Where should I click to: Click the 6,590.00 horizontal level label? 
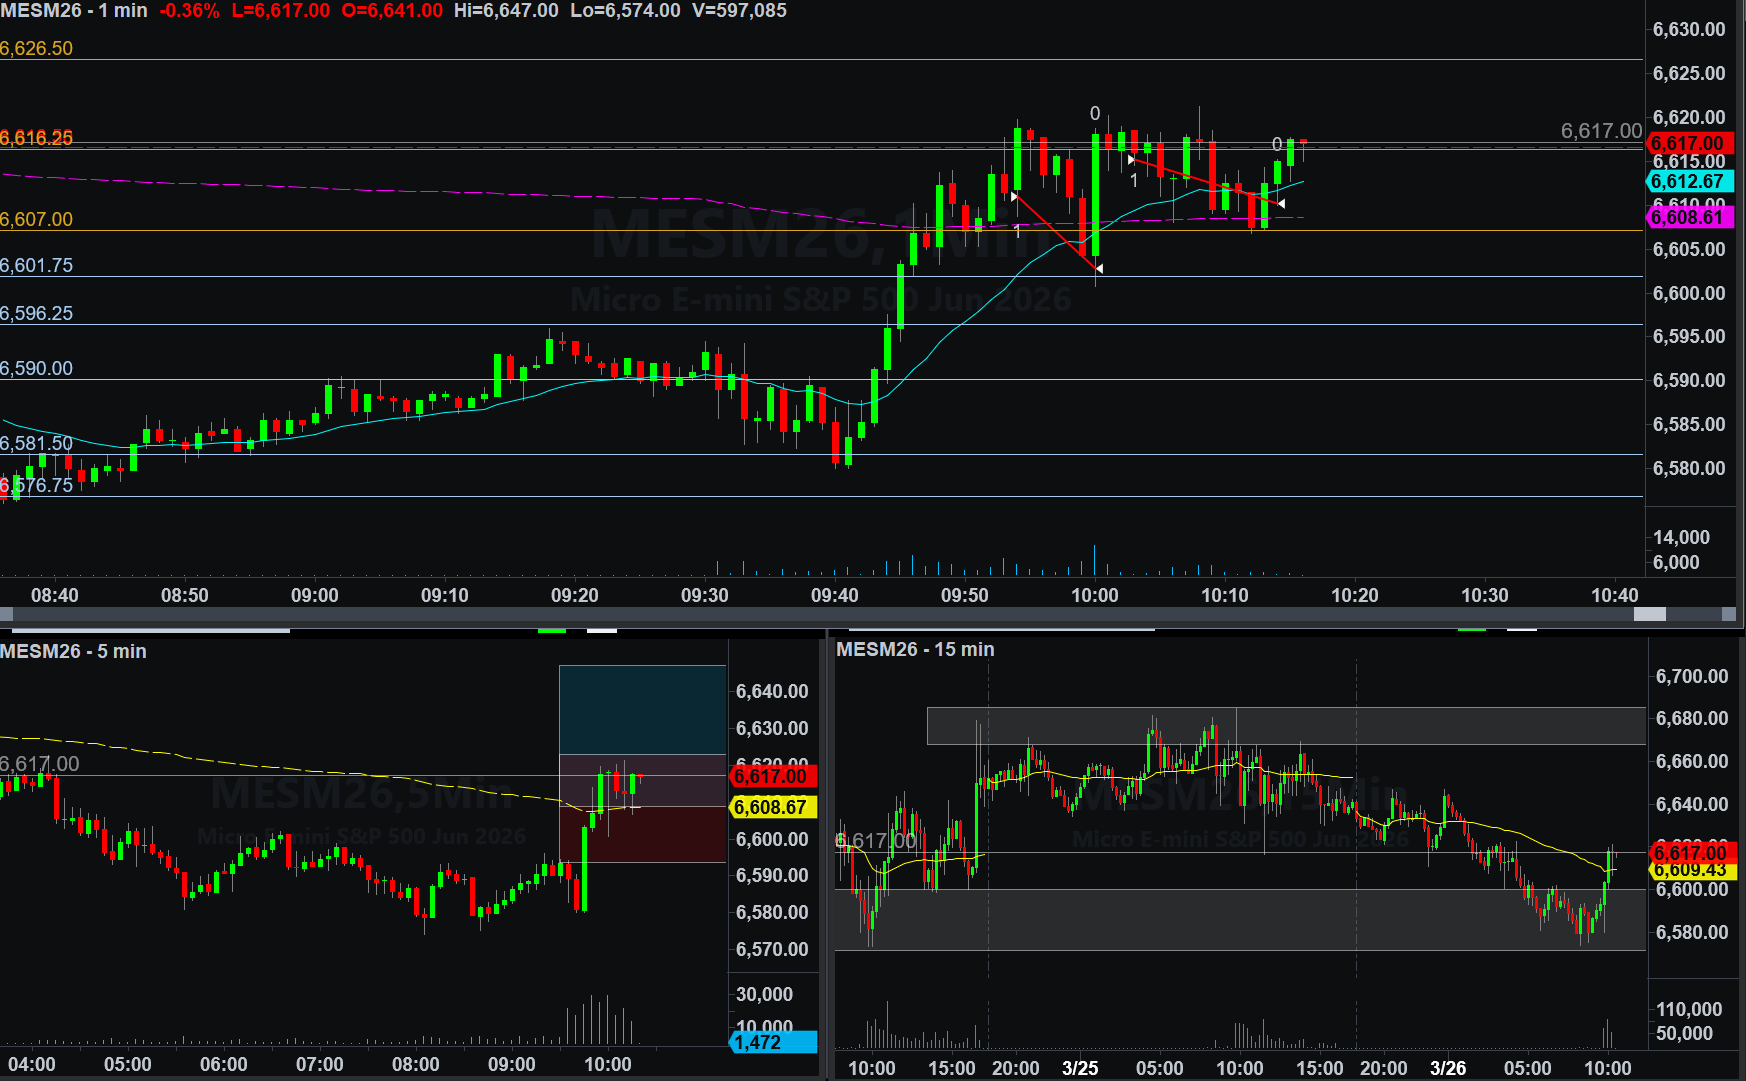[x=37, y=368]
